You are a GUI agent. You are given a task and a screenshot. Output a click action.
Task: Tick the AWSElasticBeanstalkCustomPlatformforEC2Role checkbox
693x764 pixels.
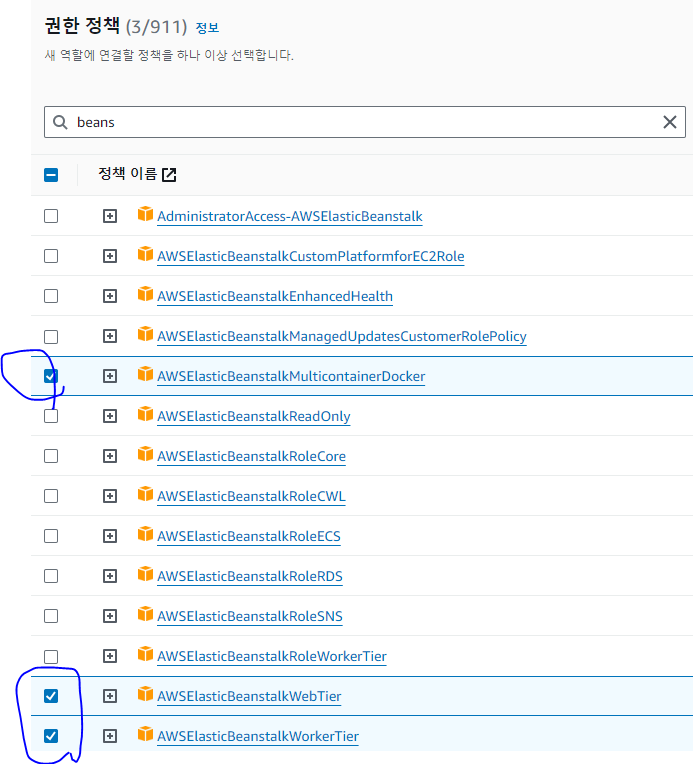pyautogui.click(x=51, y=256)
